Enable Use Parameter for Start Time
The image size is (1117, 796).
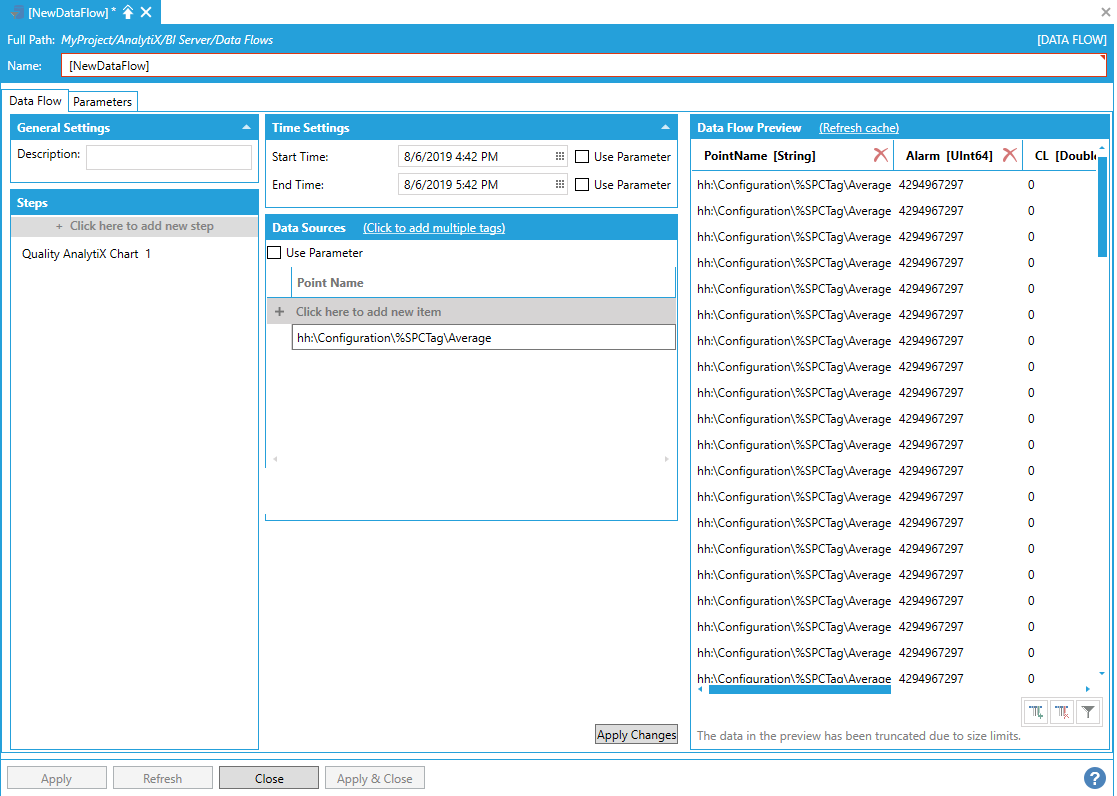pos(582,157)
